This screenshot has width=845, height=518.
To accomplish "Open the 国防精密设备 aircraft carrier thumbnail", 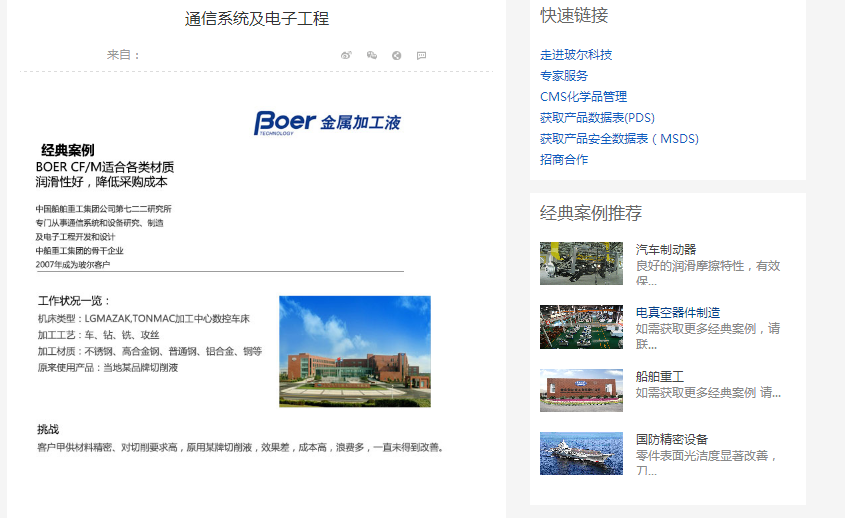I will pyautogui.click(x=581, y=453).
